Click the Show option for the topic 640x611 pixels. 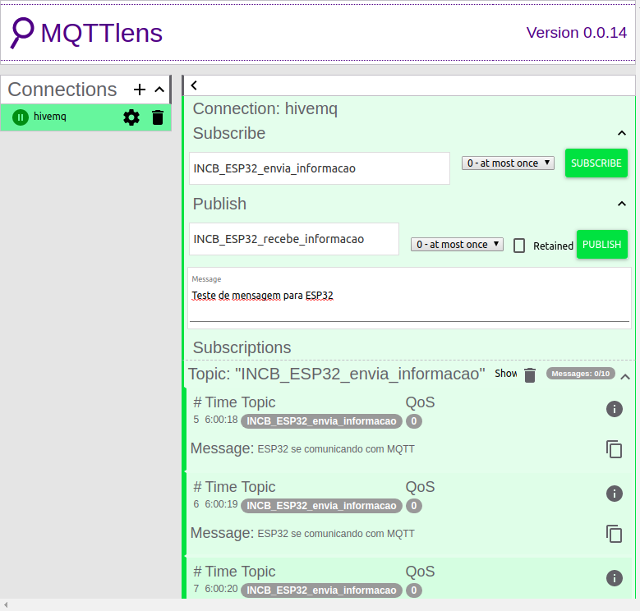click(506, 373)
